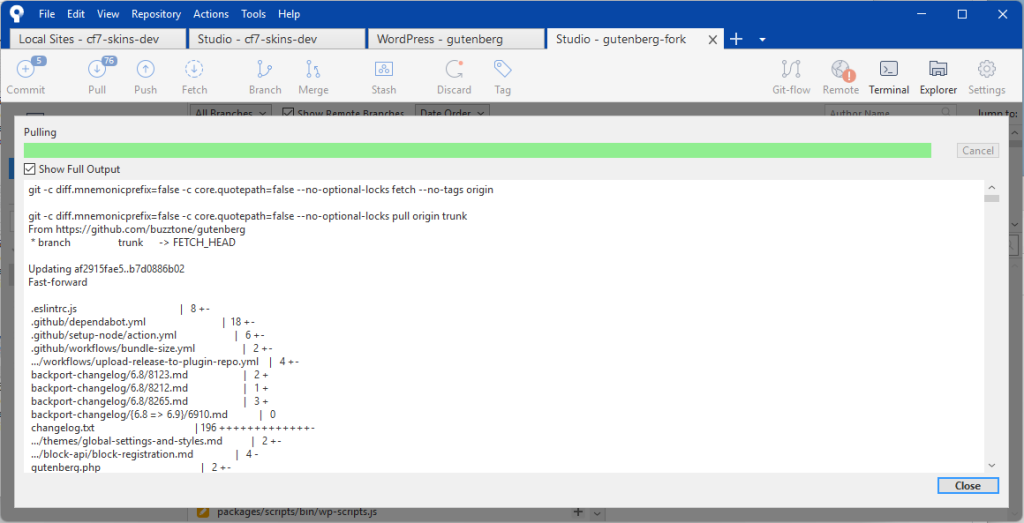Click the green Pulling progress bar
This screenshot has width=1024, height=523.
pos(477,150)
